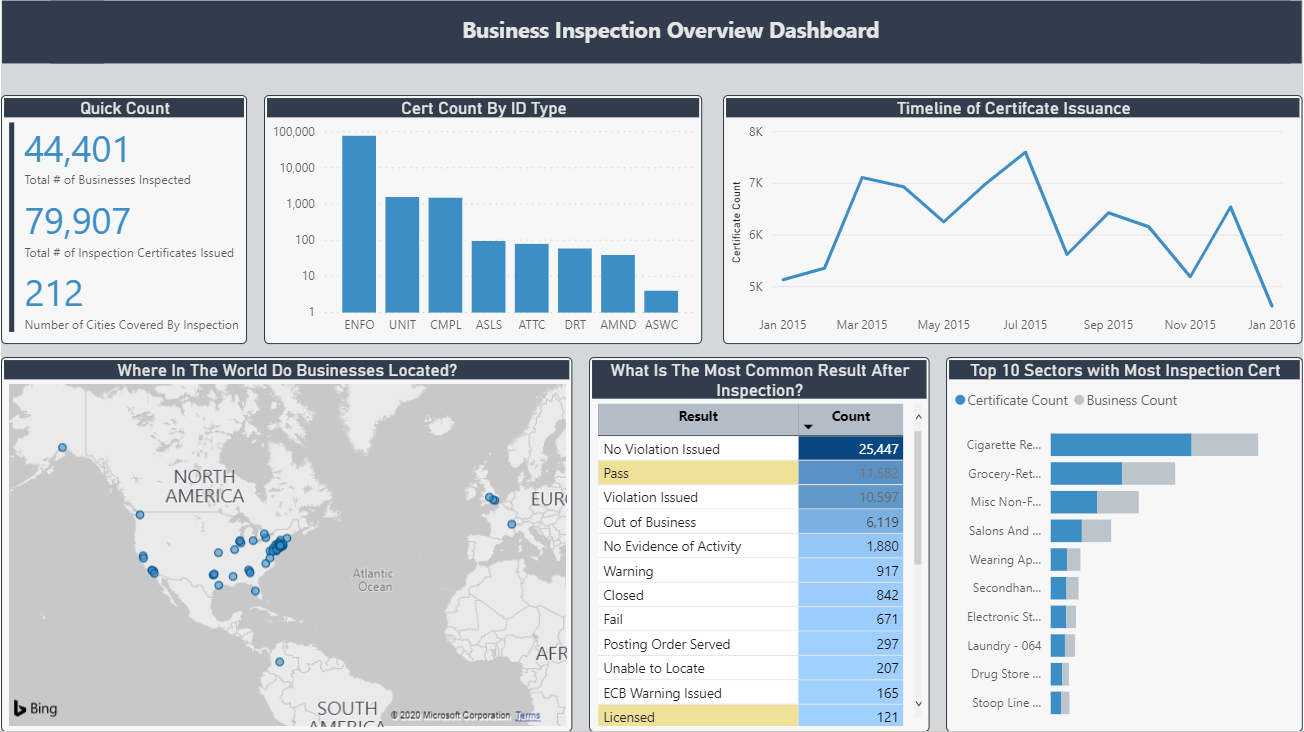Open the Terms link on the map
1304x732 pixels.
coord(527,716)
